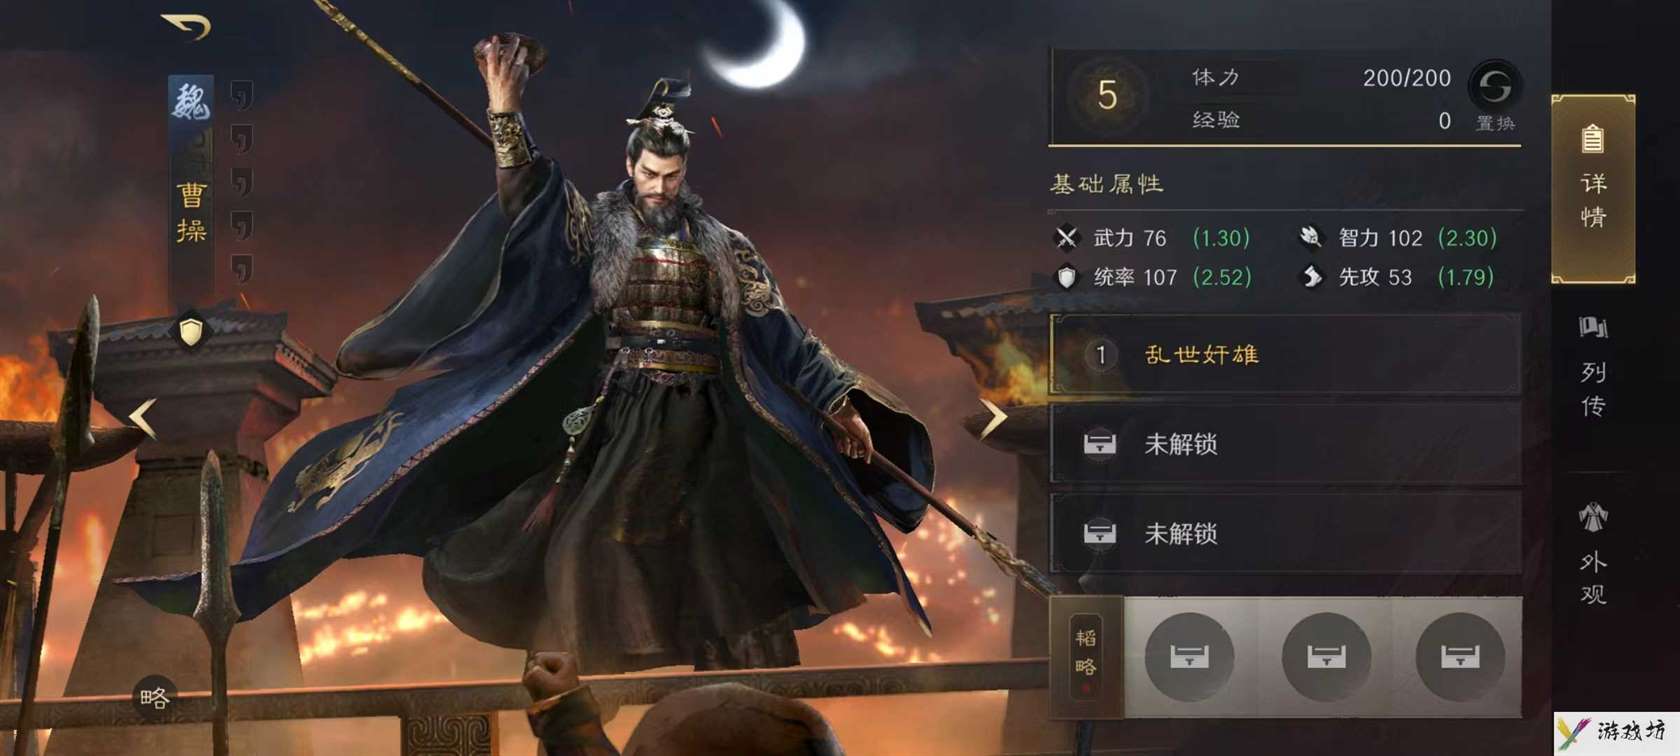The image size is (1680, 756).
Task: Select the third empty 韬略 slot
Action: [x=1460, y=656]
